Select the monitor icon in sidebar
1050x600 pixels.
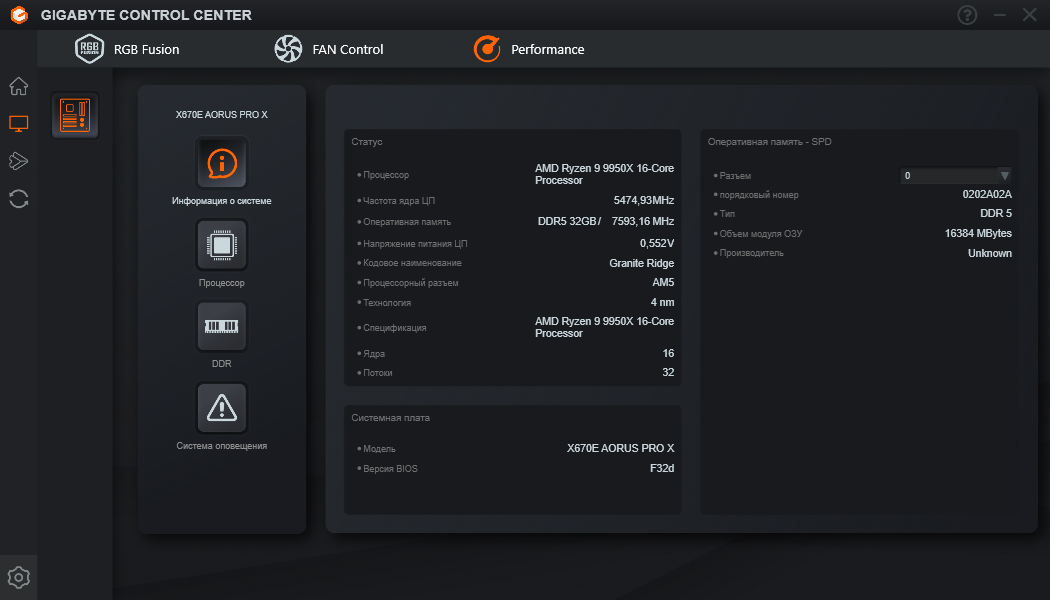(x=19, y=123)
